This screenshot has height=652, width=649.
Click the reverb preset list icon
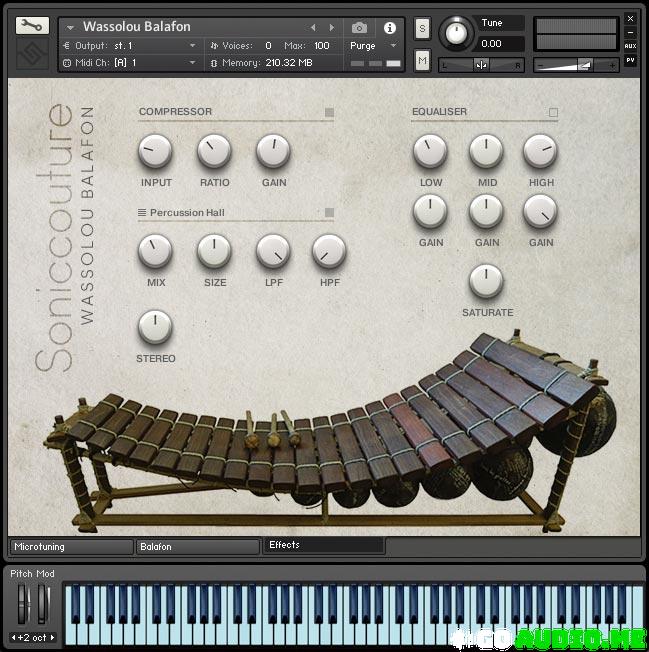tap(142, 212)
